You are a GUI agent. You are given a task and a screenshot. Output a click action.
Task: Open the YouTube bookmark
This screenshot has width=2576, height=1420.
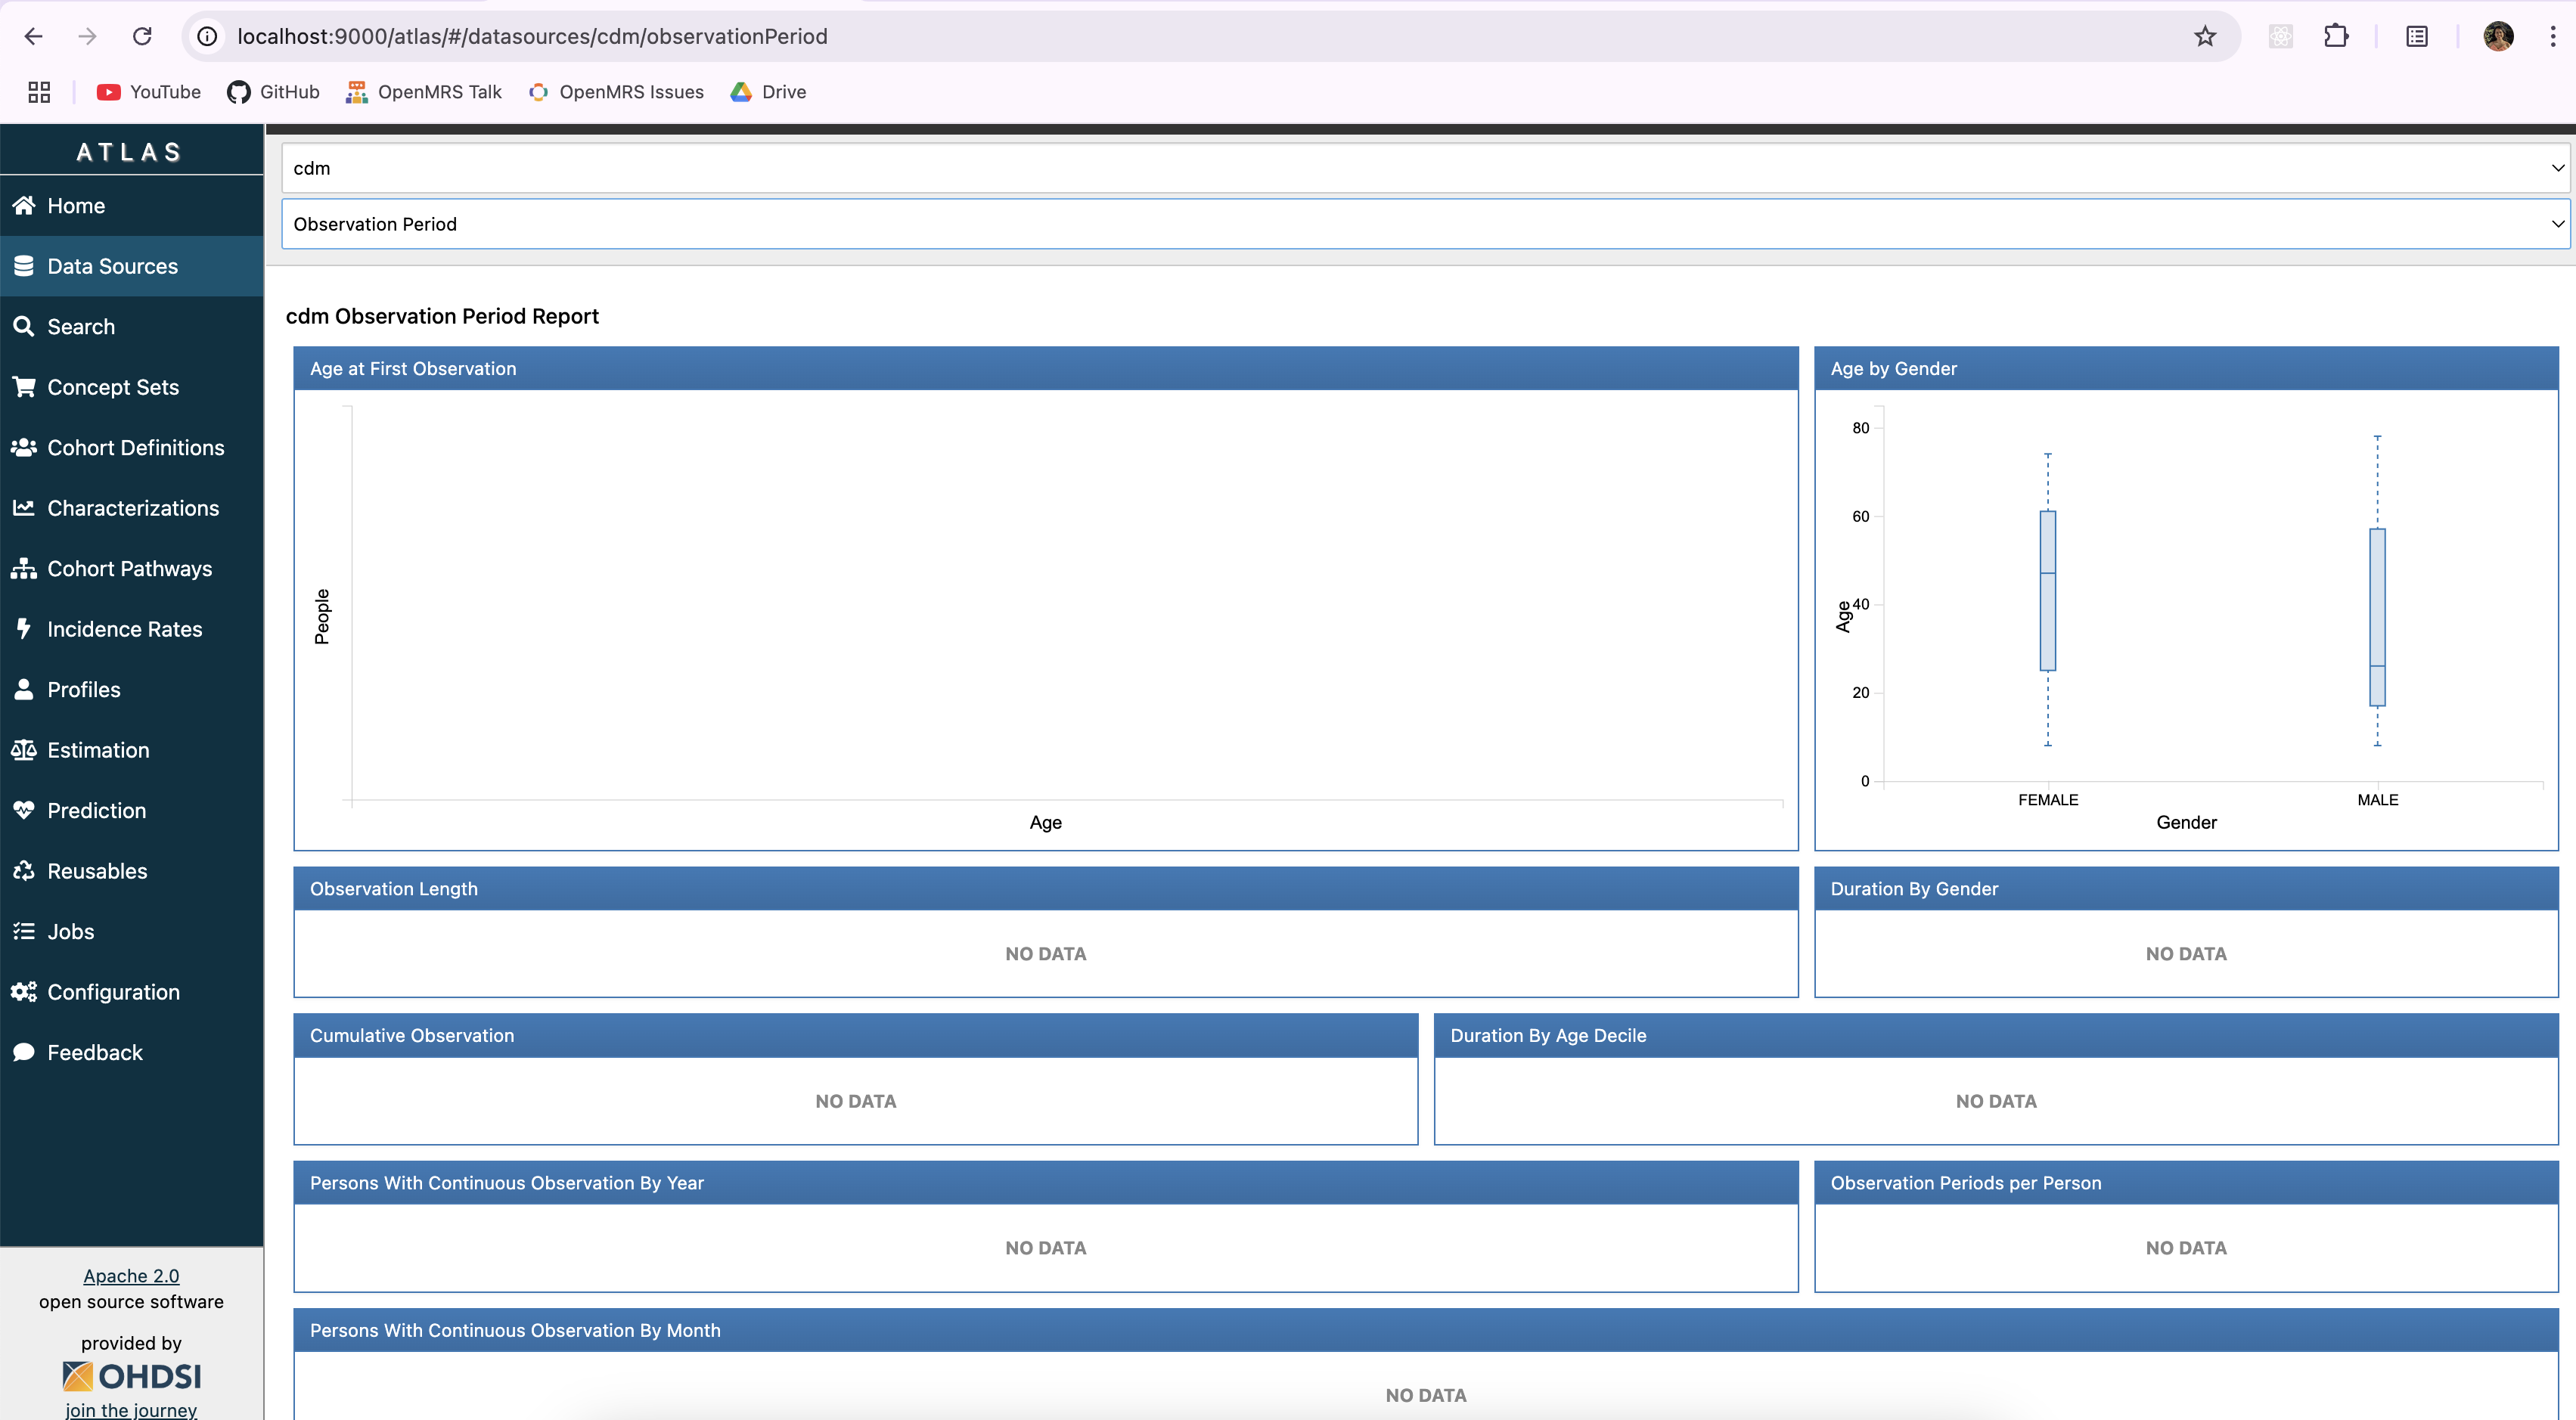(148, 92)
